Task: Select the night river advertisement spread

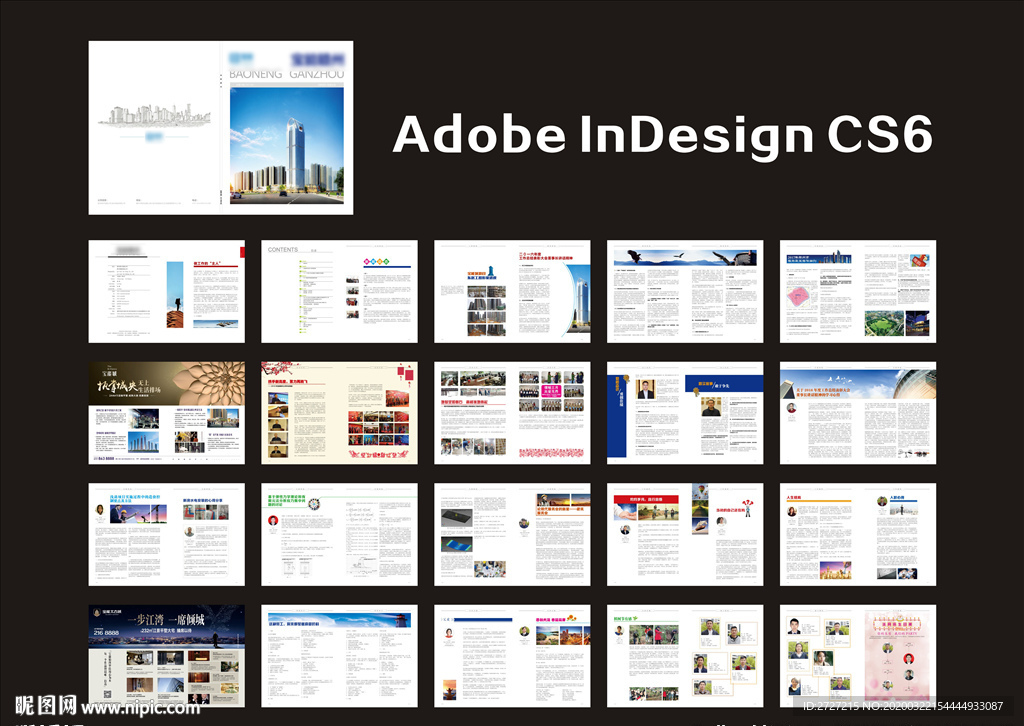Action: pyautogui.click(x=167, y=655)
